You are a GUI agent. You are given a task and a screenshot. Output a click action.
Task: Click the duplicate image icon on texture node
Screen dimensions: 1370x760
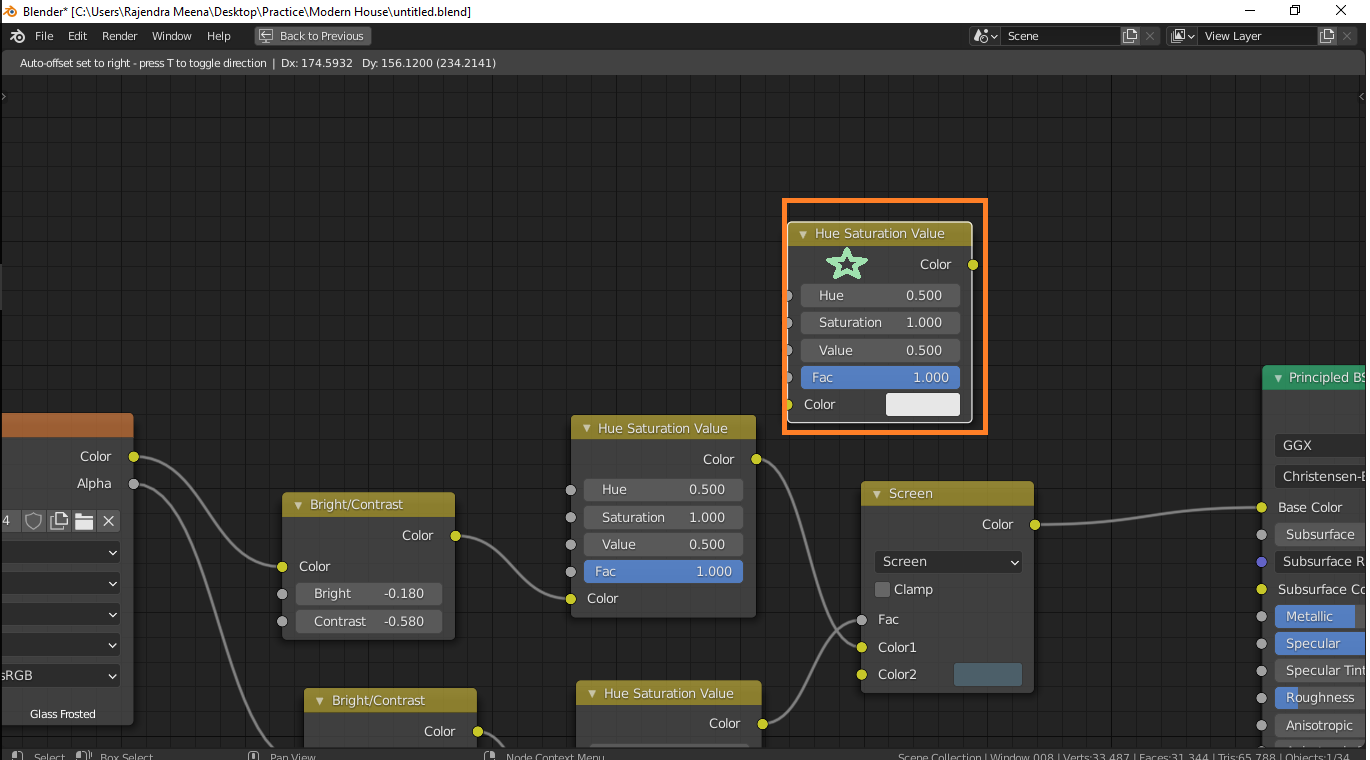tap(59, 521)
